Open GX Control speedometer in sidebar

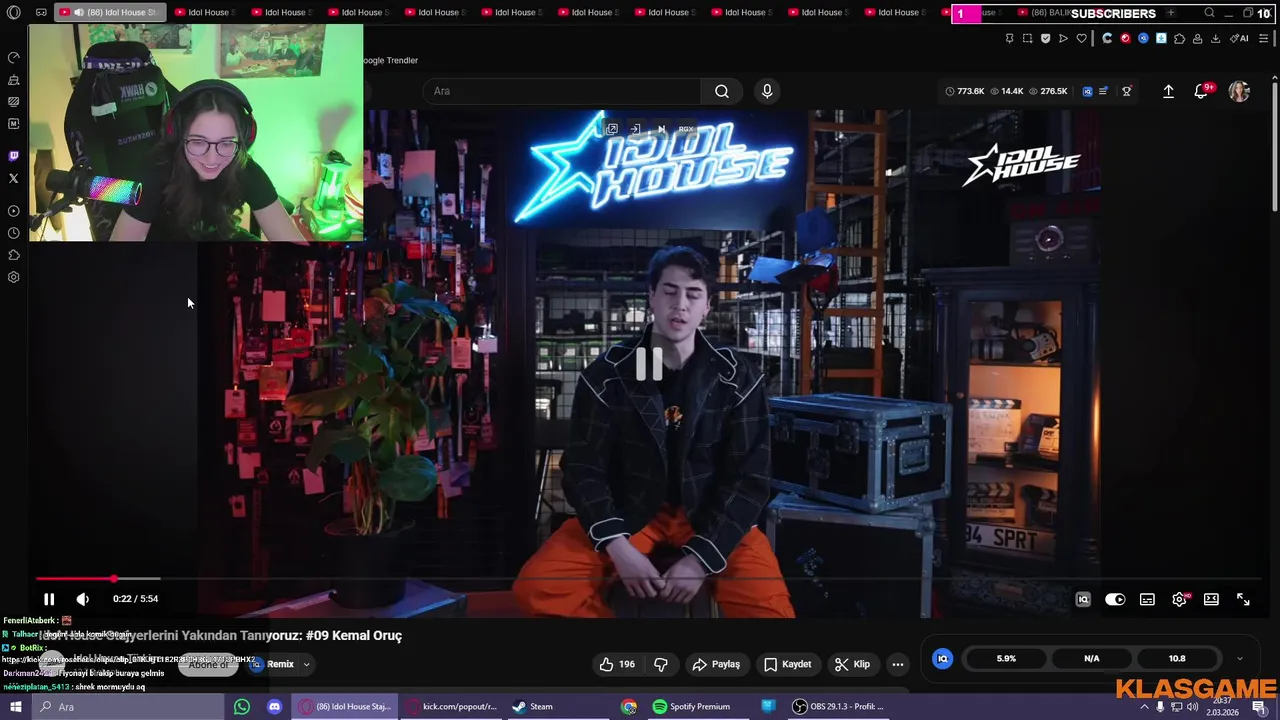[13, 58]
